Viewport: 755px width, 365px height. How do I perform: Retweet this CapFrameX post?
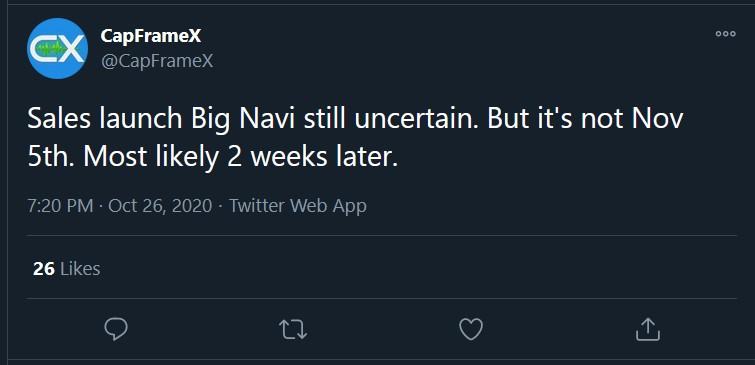(293, 330)
